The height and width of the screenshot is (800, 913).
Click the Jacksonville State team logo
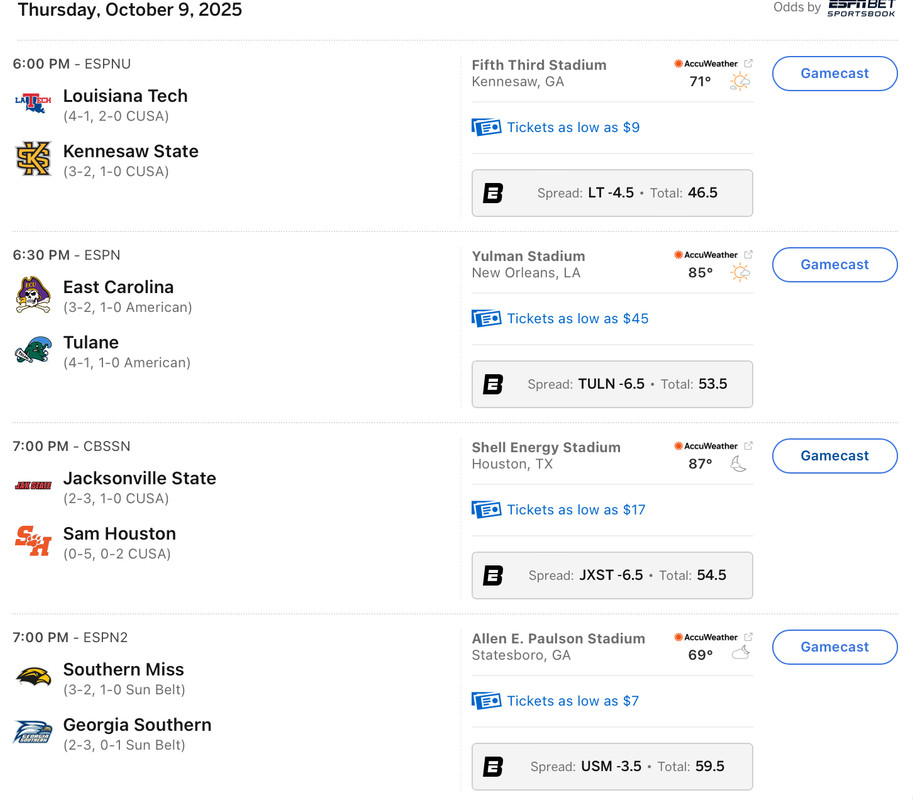coord(33,485)
